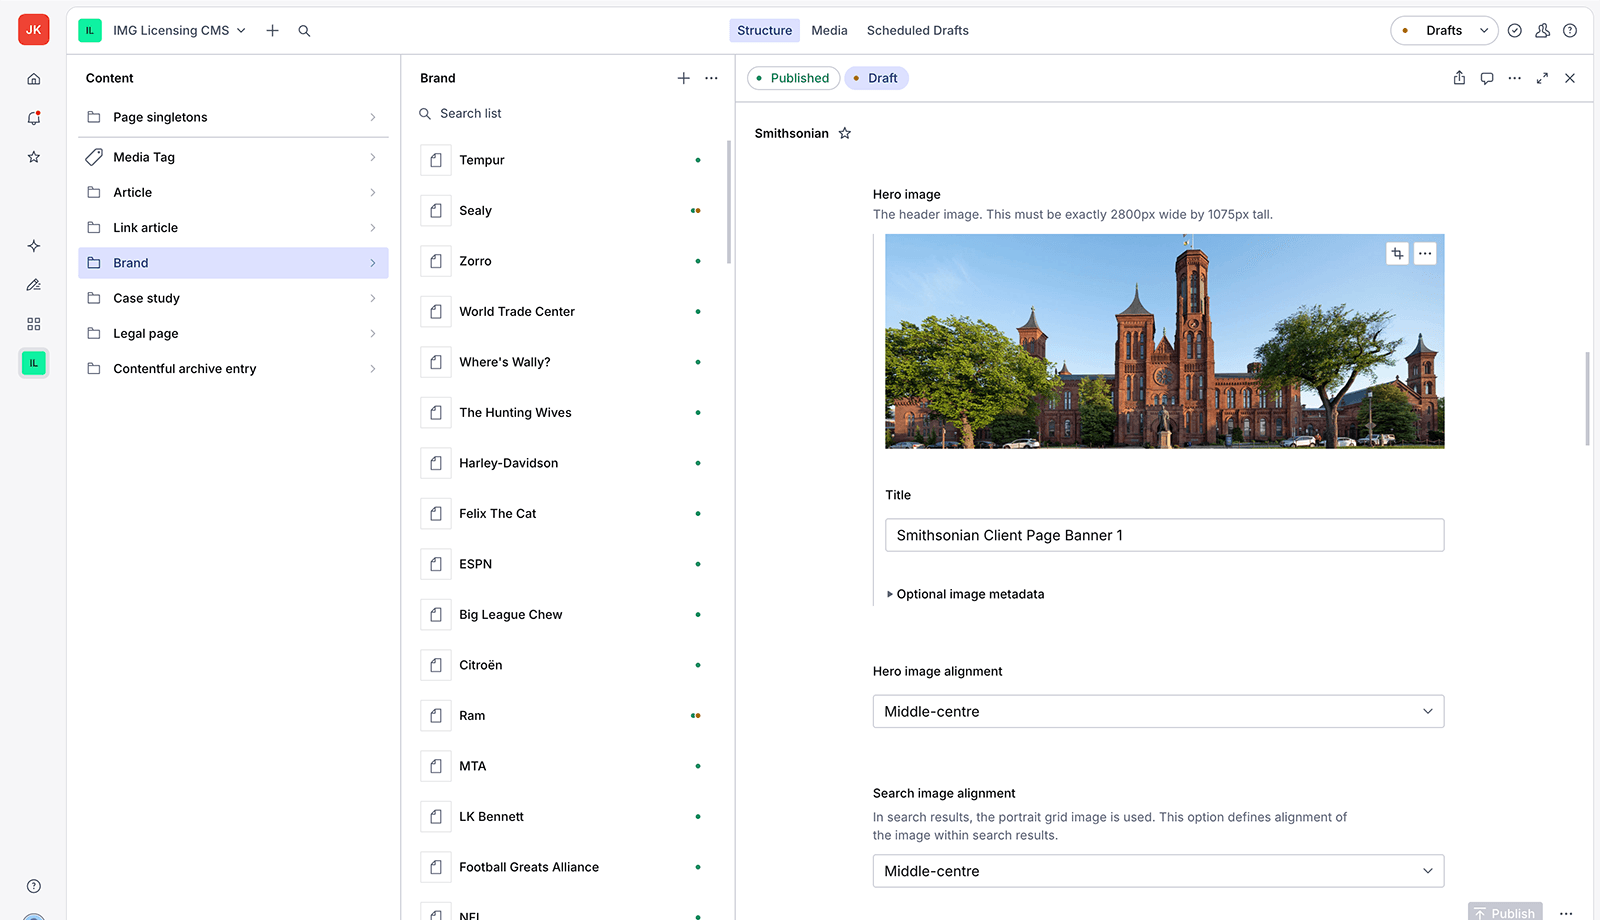Open the Media Tag content type
This screenshot has width=1600, height=920.
[x=233, y=157]
